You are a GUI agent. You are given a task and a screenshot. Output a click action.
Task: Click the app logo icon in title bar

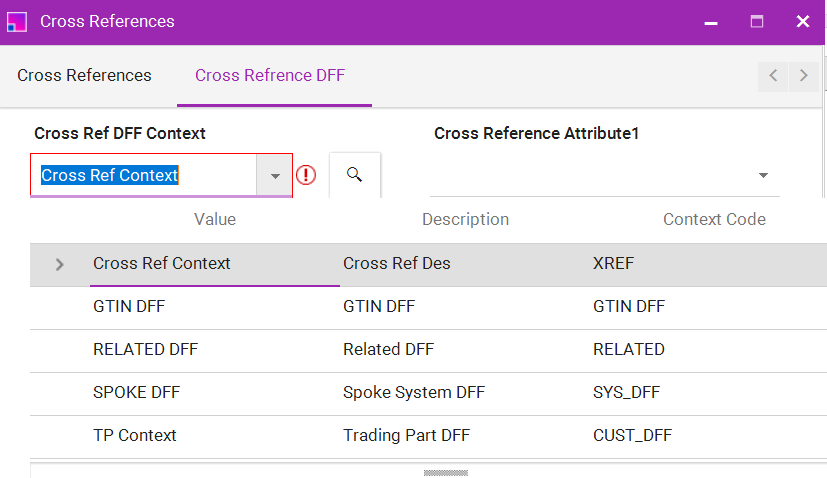click(x=17, y=22)
